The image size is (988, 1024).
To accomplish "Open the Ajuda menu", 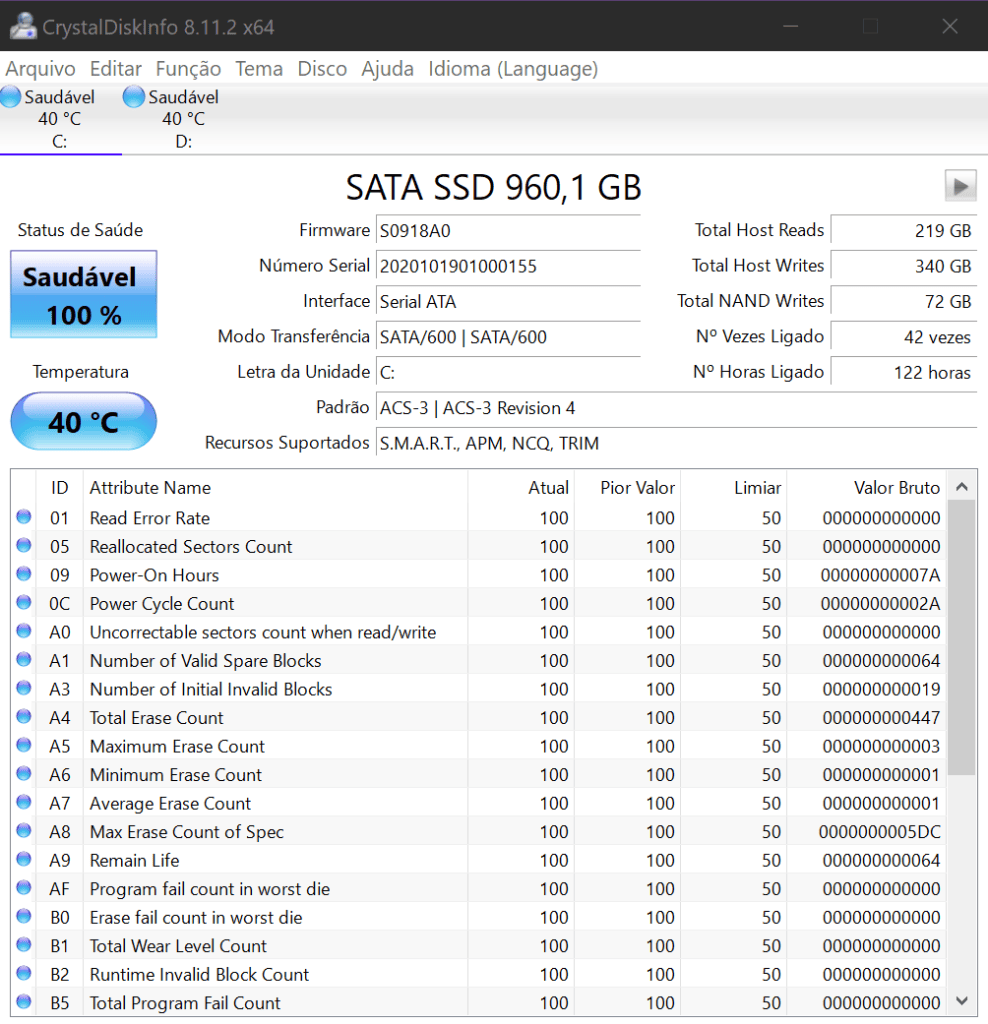I will coord(387,69).
